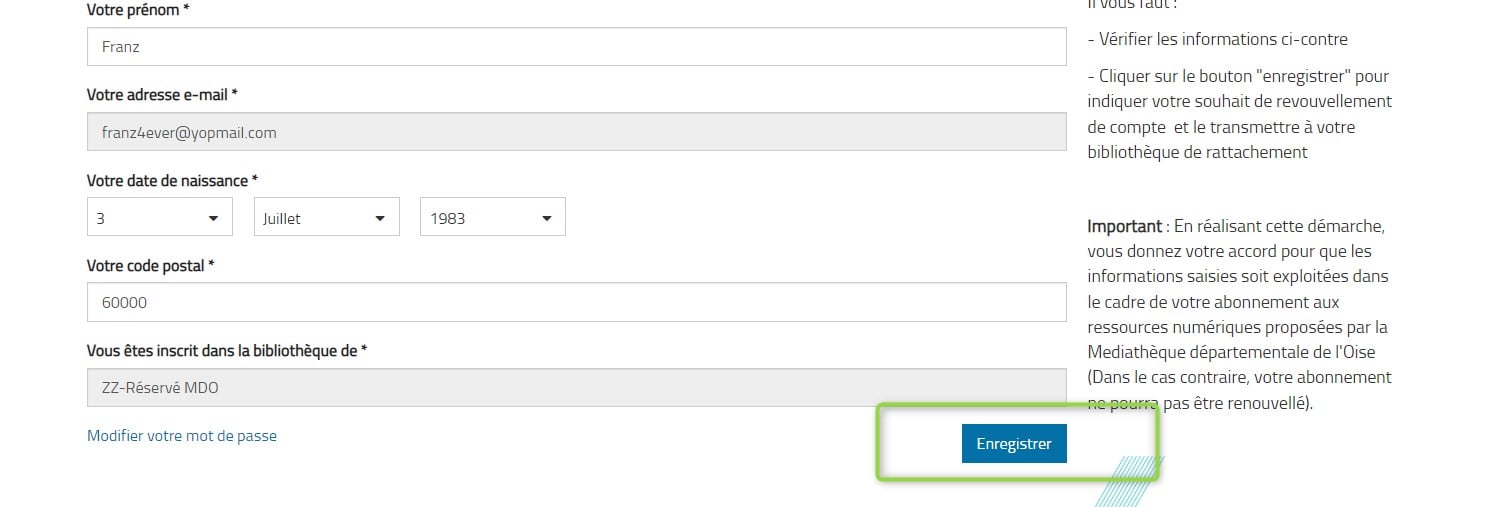Open the birth day dropdown showing 3
1495x507 pixels.
coord(160,217)
